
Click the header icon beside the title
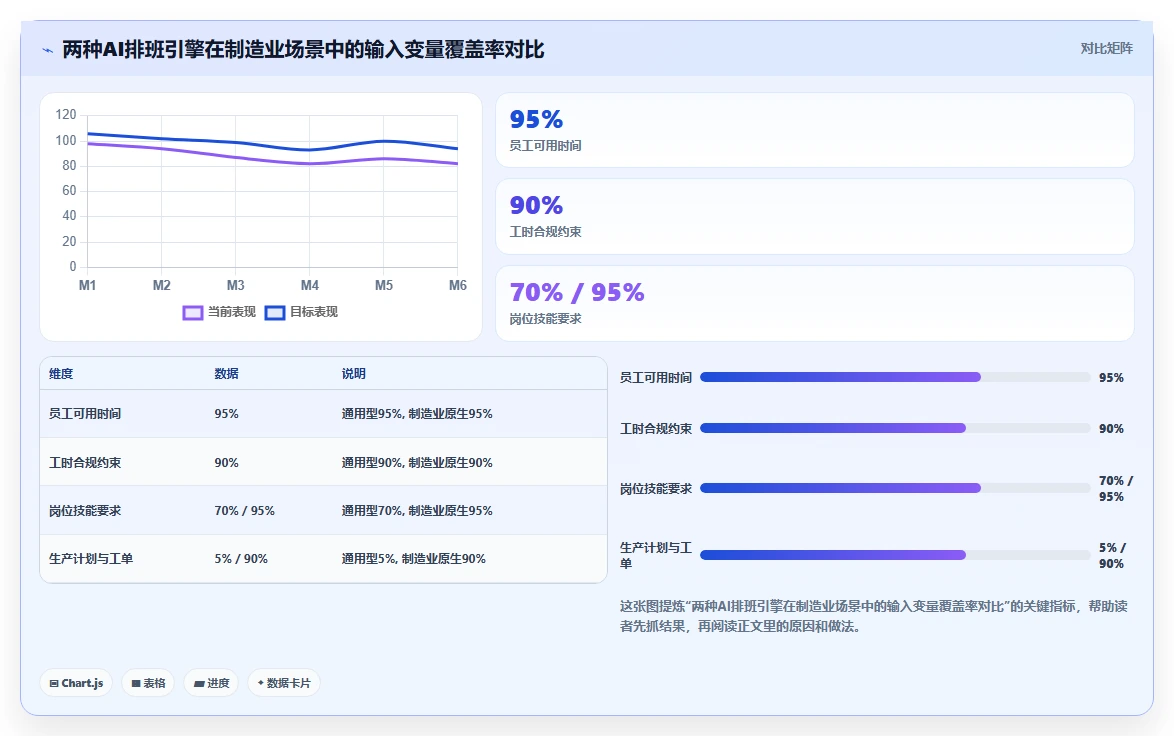click(47, 50)
